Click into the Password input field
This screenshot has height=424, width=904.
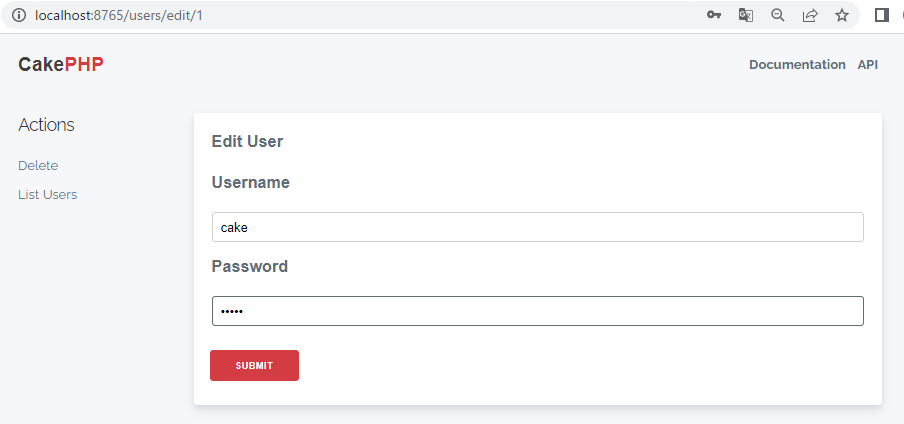[x=537, y=311]
